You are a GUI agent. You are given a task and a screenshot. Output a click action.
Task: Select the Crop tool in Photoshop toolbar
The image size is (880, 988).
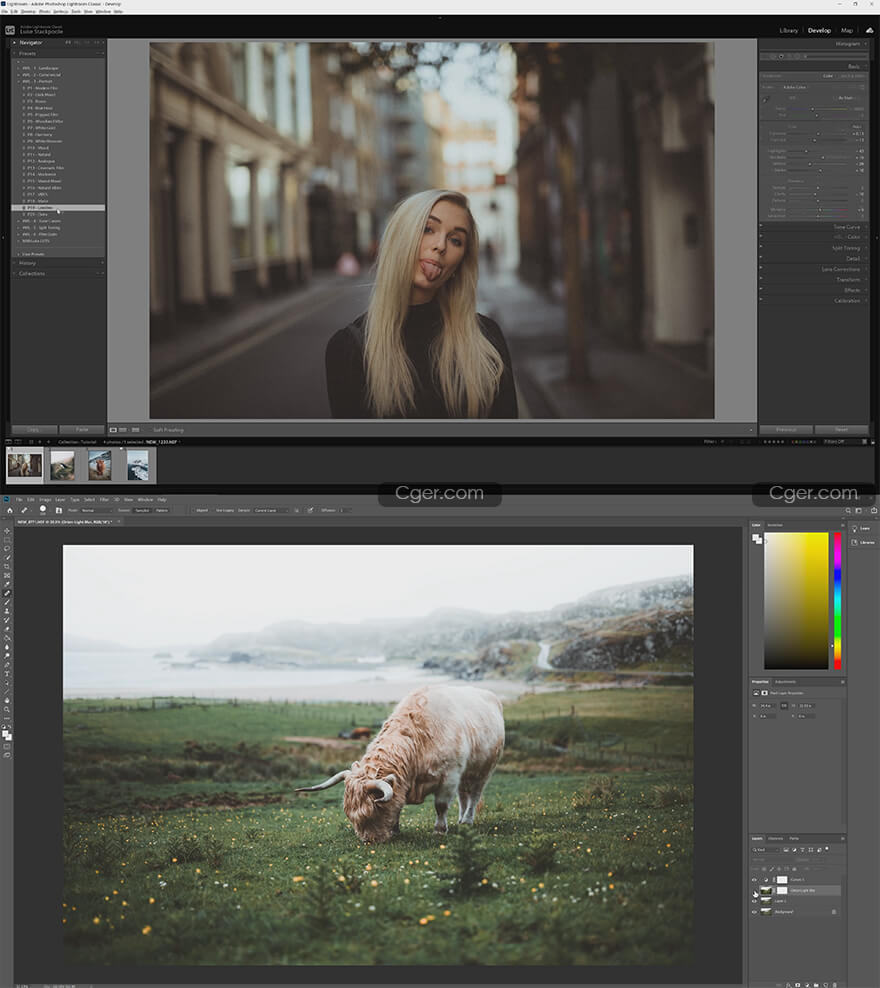[x=7, y=566]
